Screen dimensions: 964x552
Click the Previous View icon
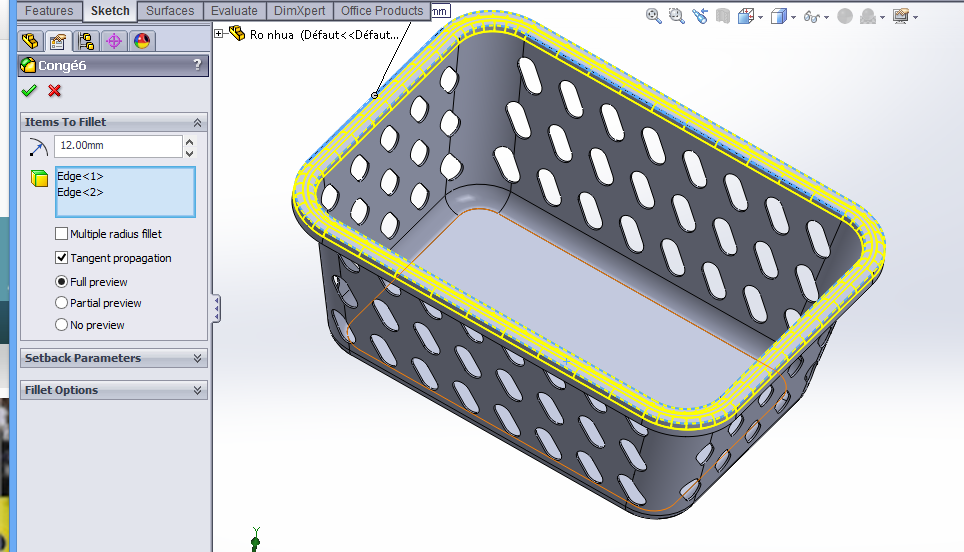(x=699, y=16)
